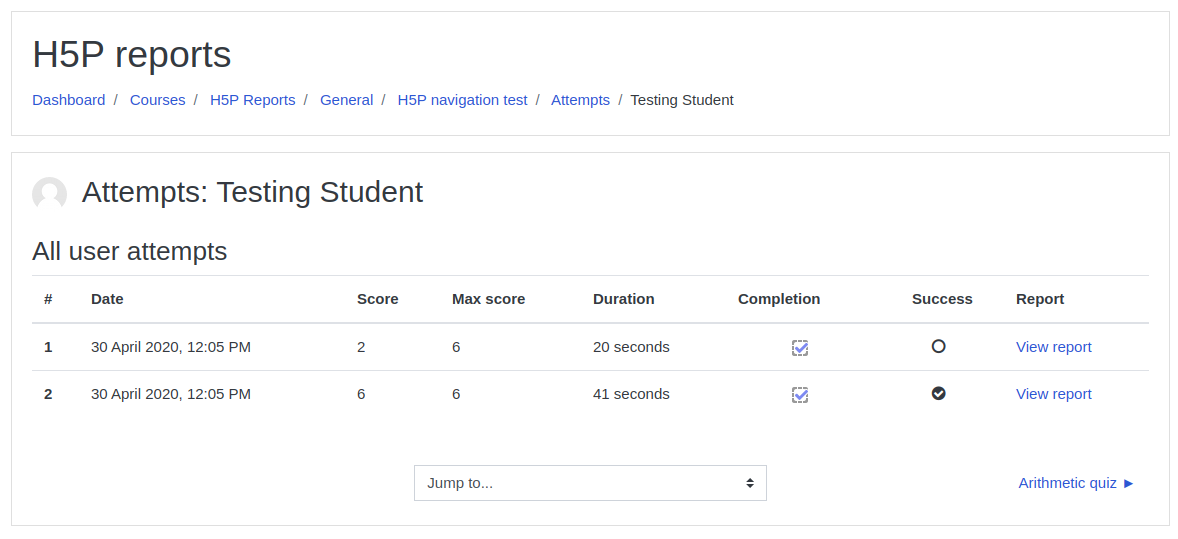Click the Success column header
The width and height of the screenshot is (1178, 539).
(942, 299)
